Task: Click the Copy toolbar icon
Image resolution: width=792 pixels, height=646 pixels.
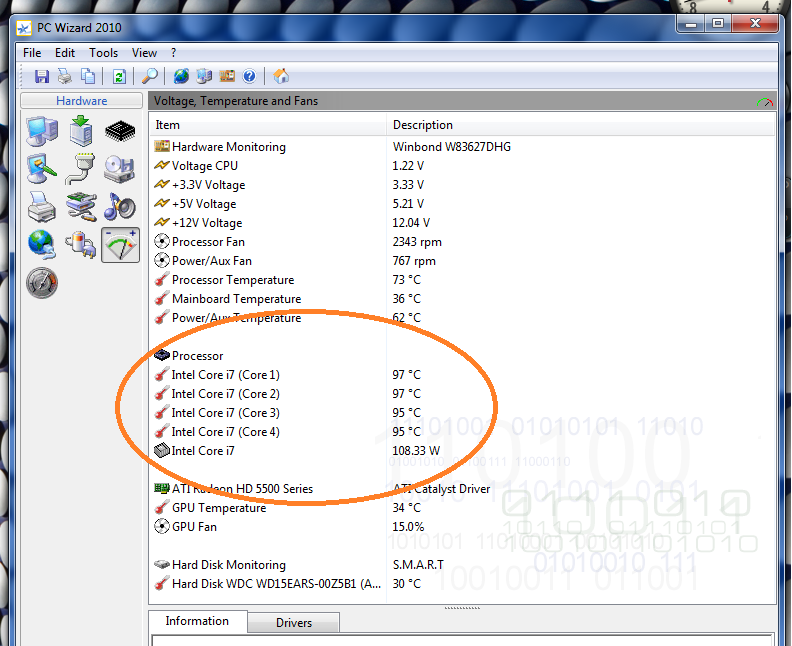Action: point(88,76)
